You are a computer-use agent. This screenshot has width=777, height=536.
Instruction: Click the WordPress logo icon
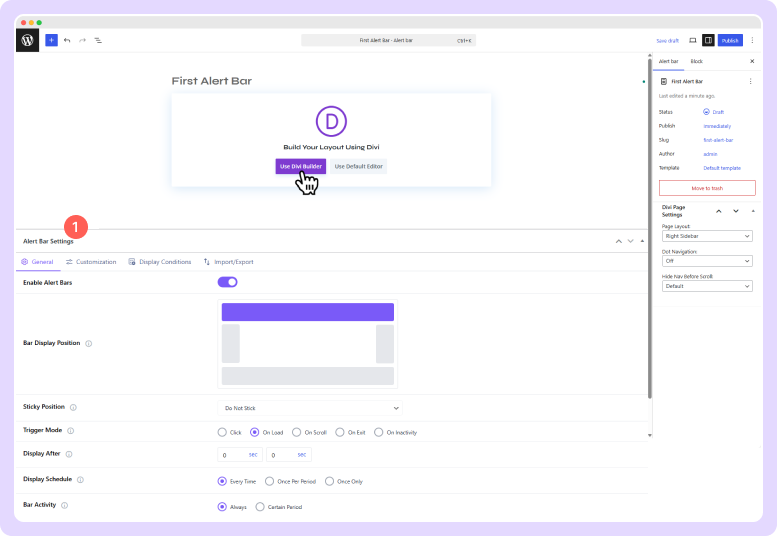coord(28,40)
